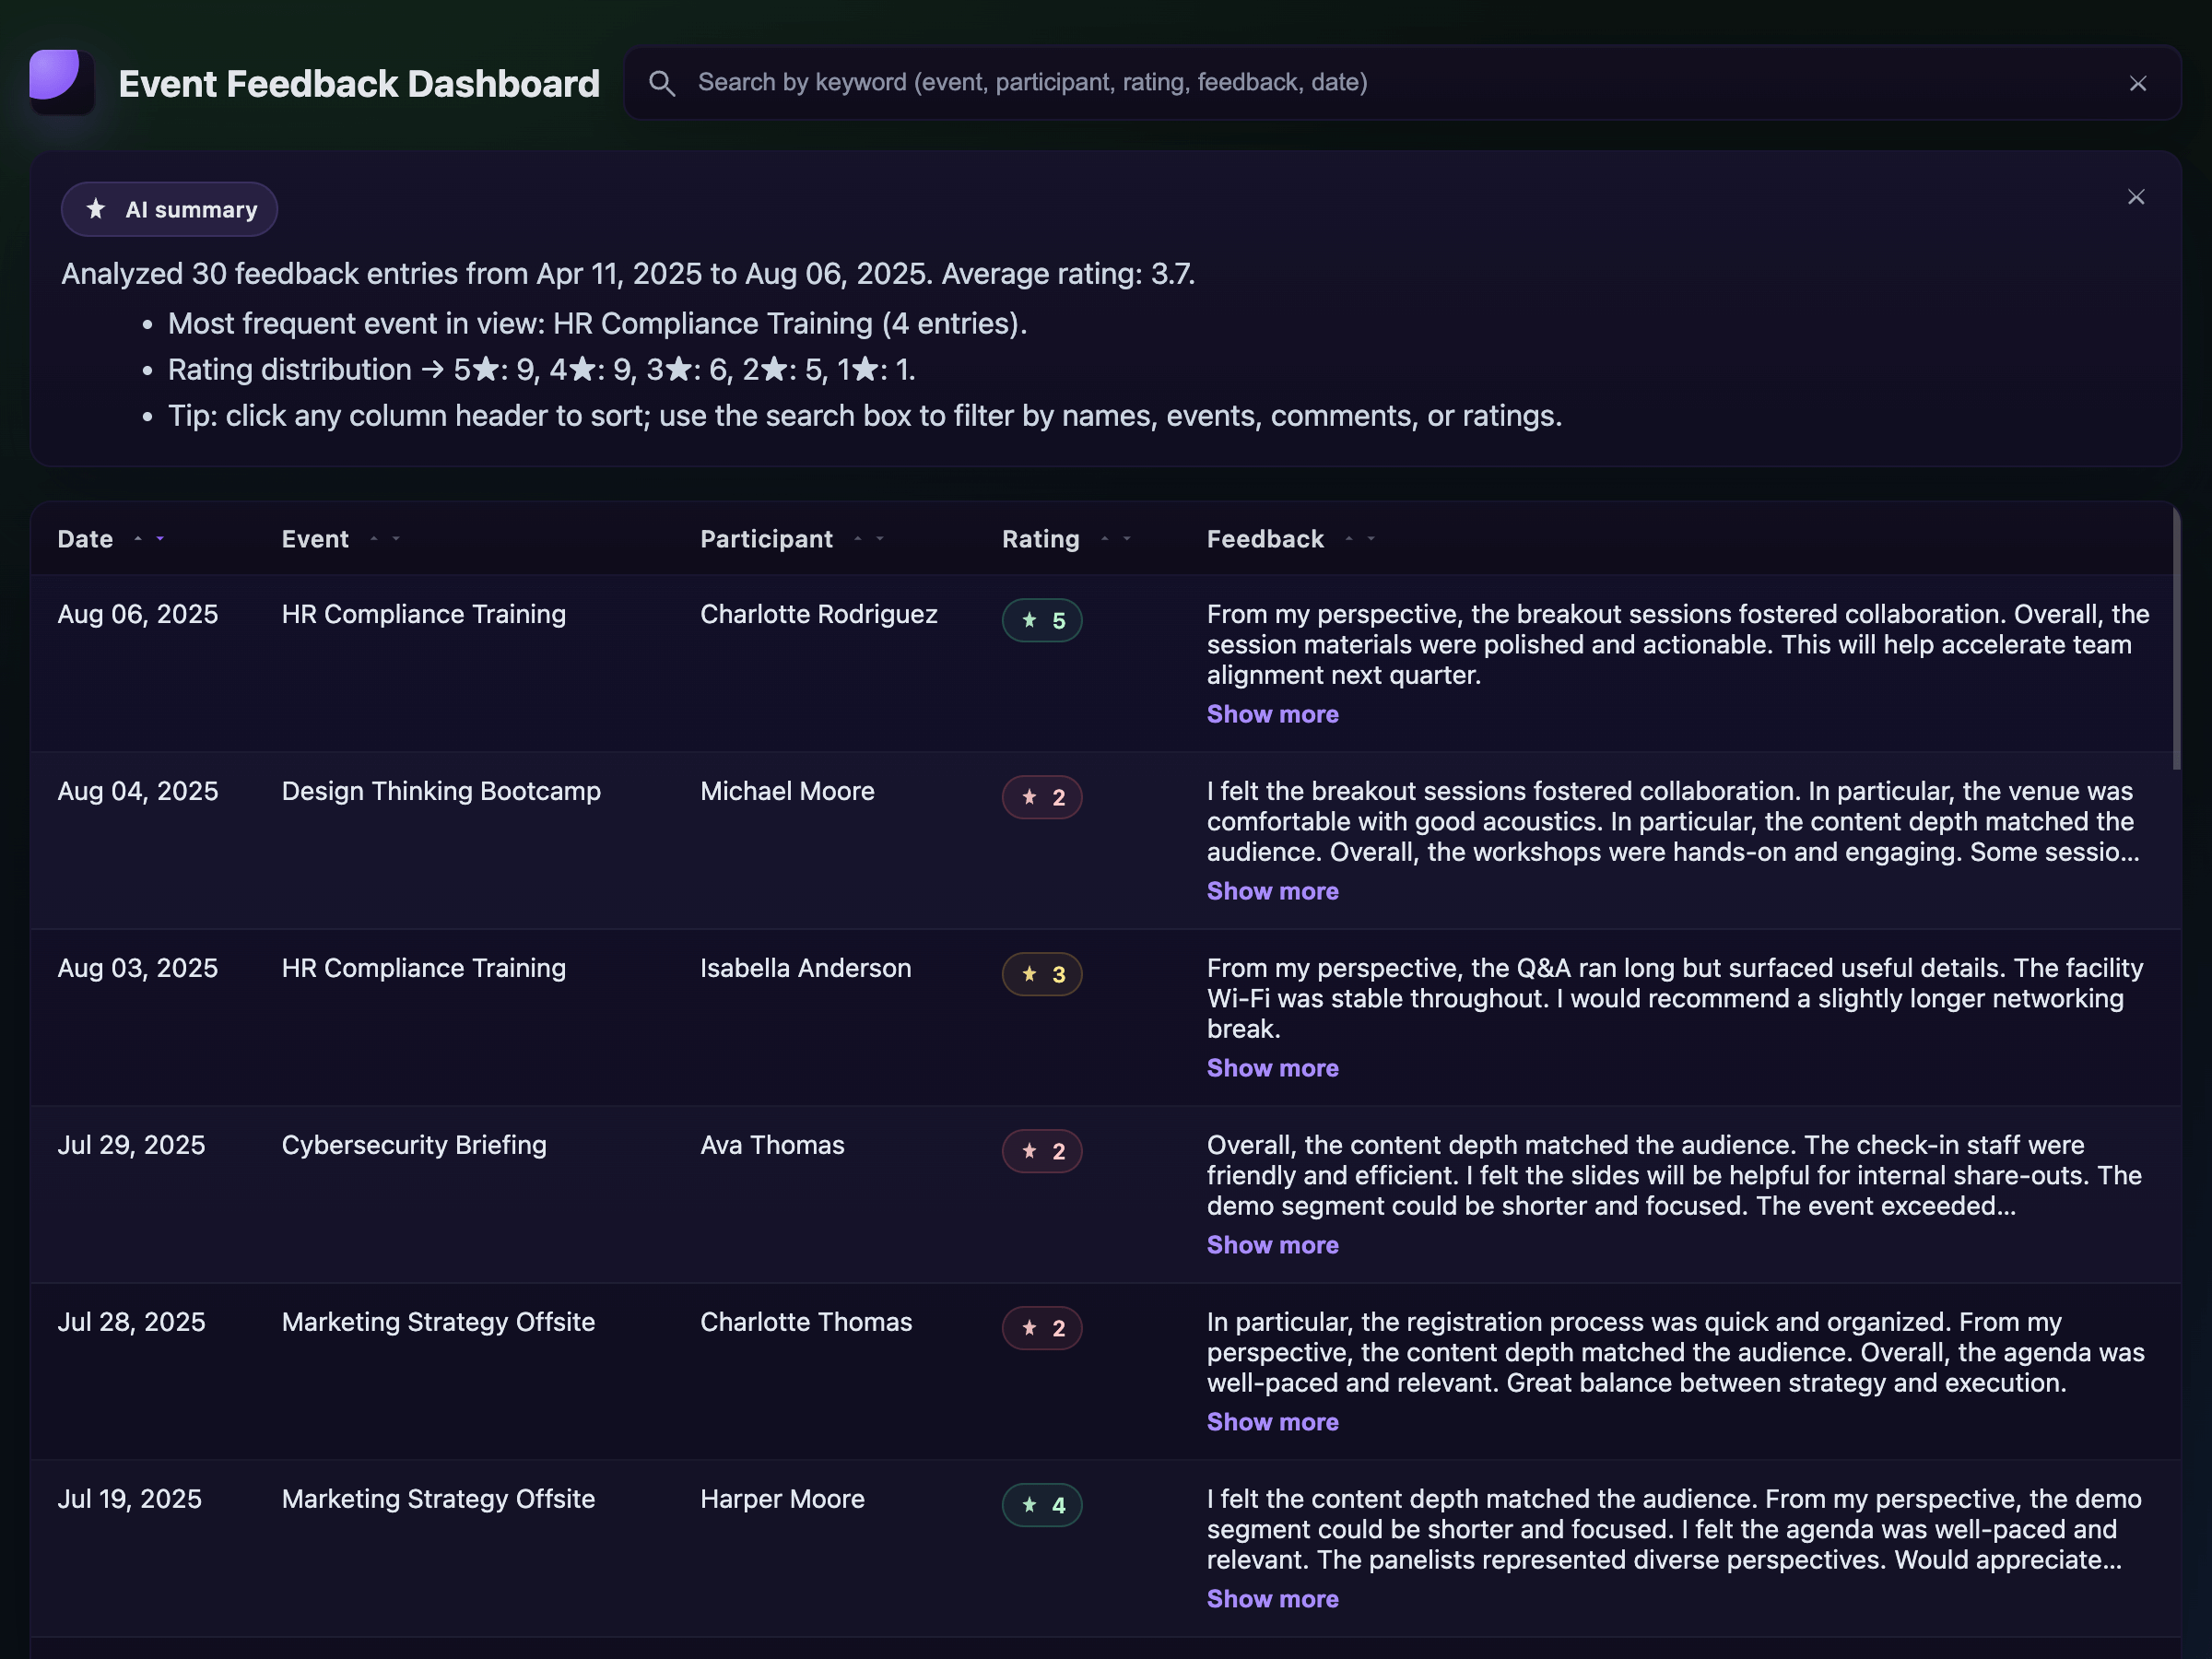Expand Michael Moore's feedback with Show more

coord(1272,891)
